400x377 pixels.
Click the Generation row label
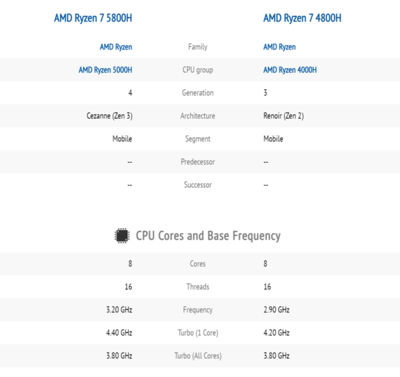(198, 93)
